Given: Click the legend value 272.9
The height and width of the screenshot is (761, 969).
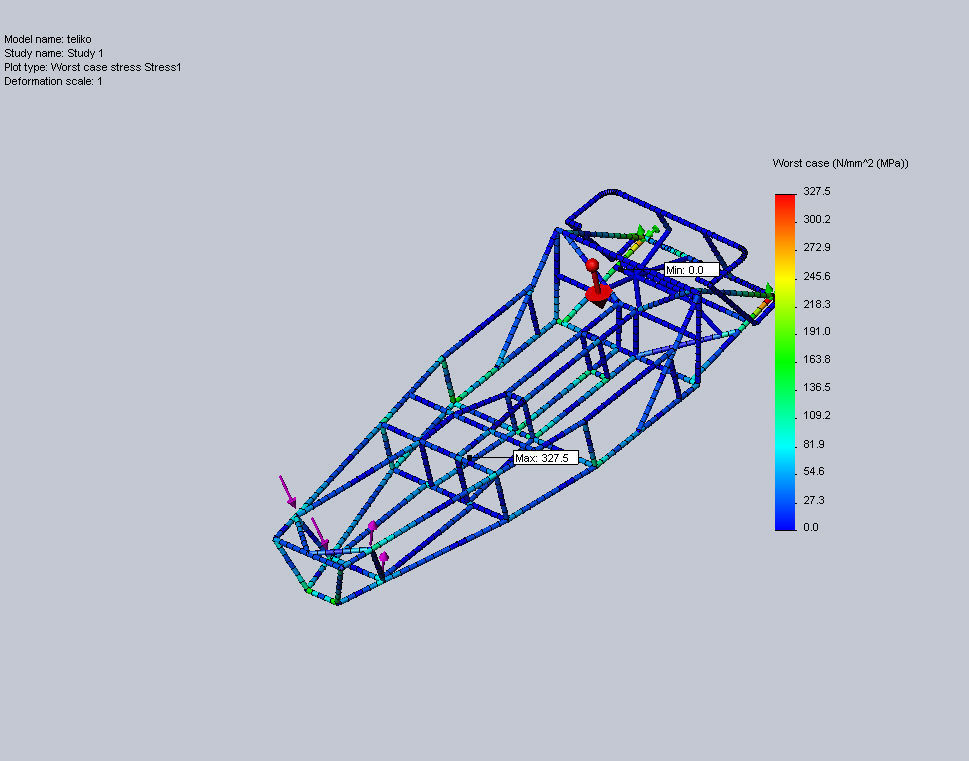Looking at the screenshot, I should click(x=816, y=247).
